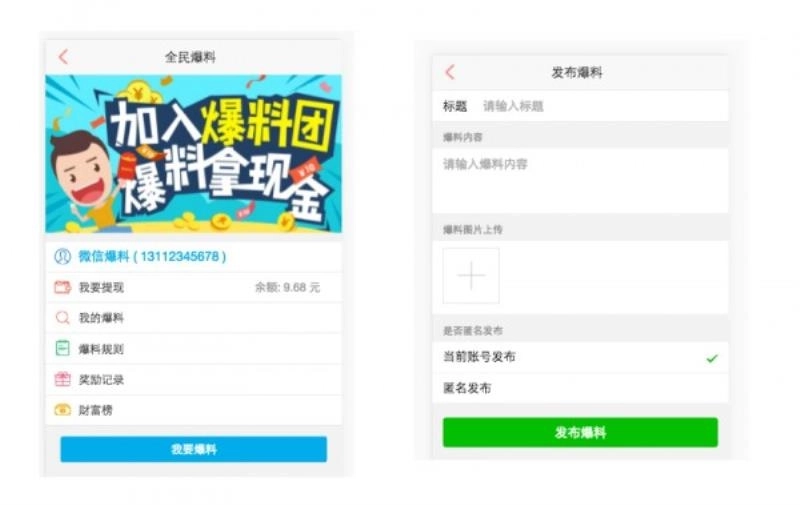
Task: Tap the wallet icon beside 我要提现
Action: click(x=62, y=287)
